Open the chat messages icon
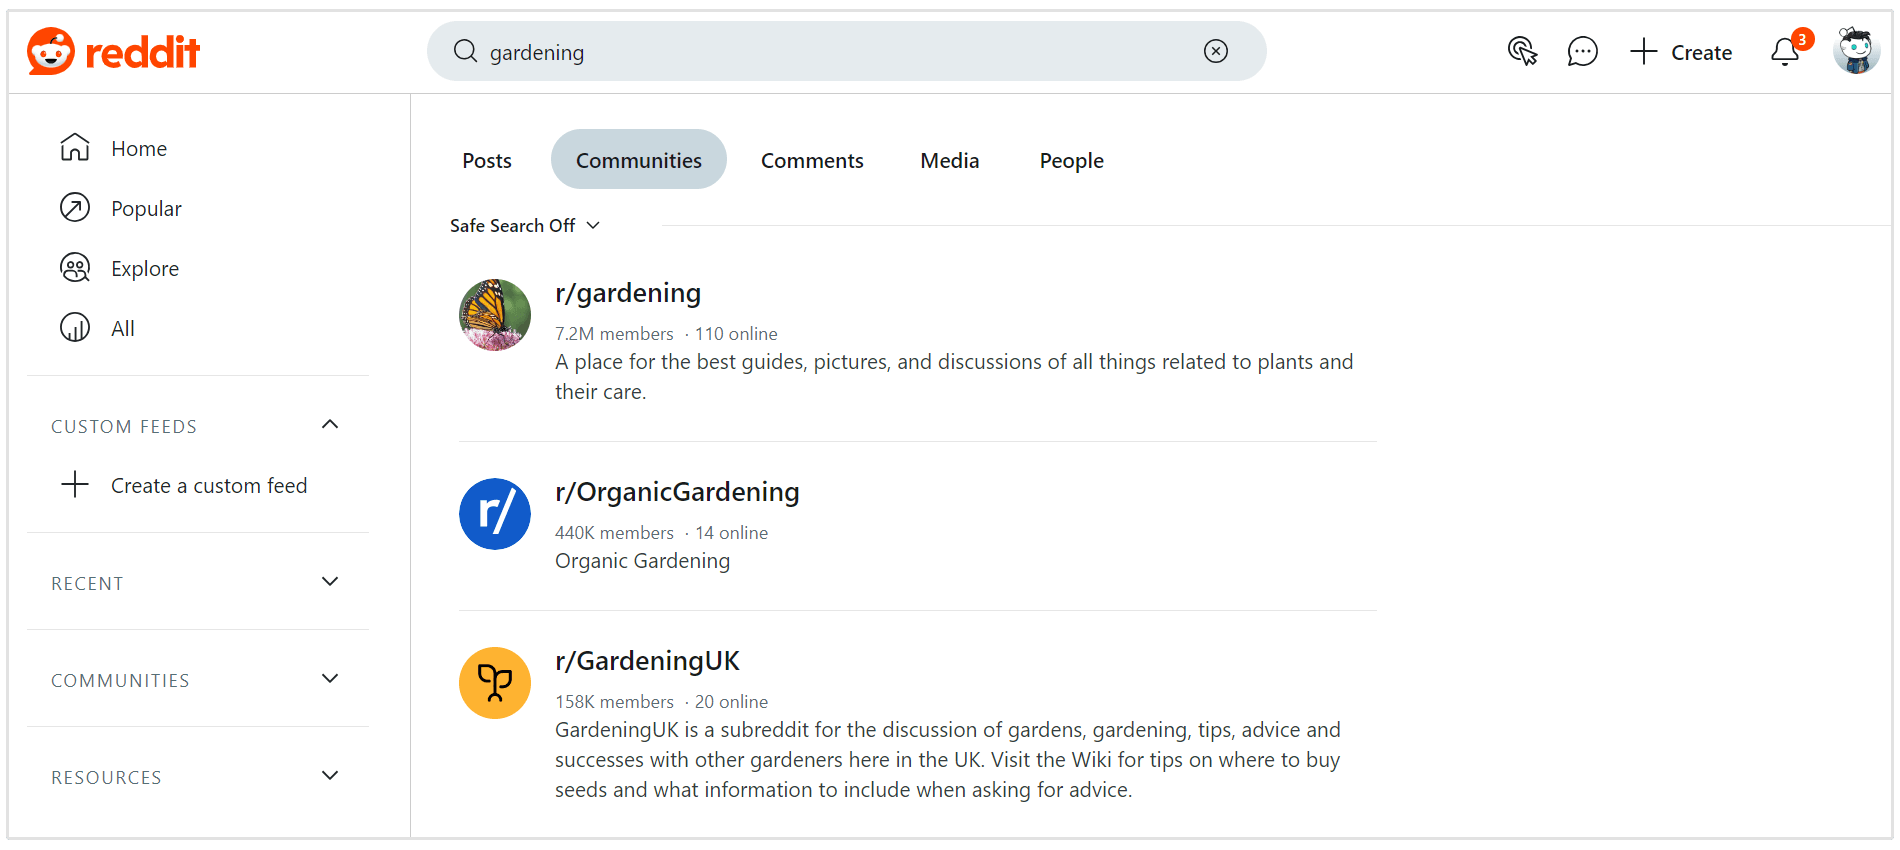This screenshot has height=850, width=1900. pyautogui.click(x=1582, y=52)
